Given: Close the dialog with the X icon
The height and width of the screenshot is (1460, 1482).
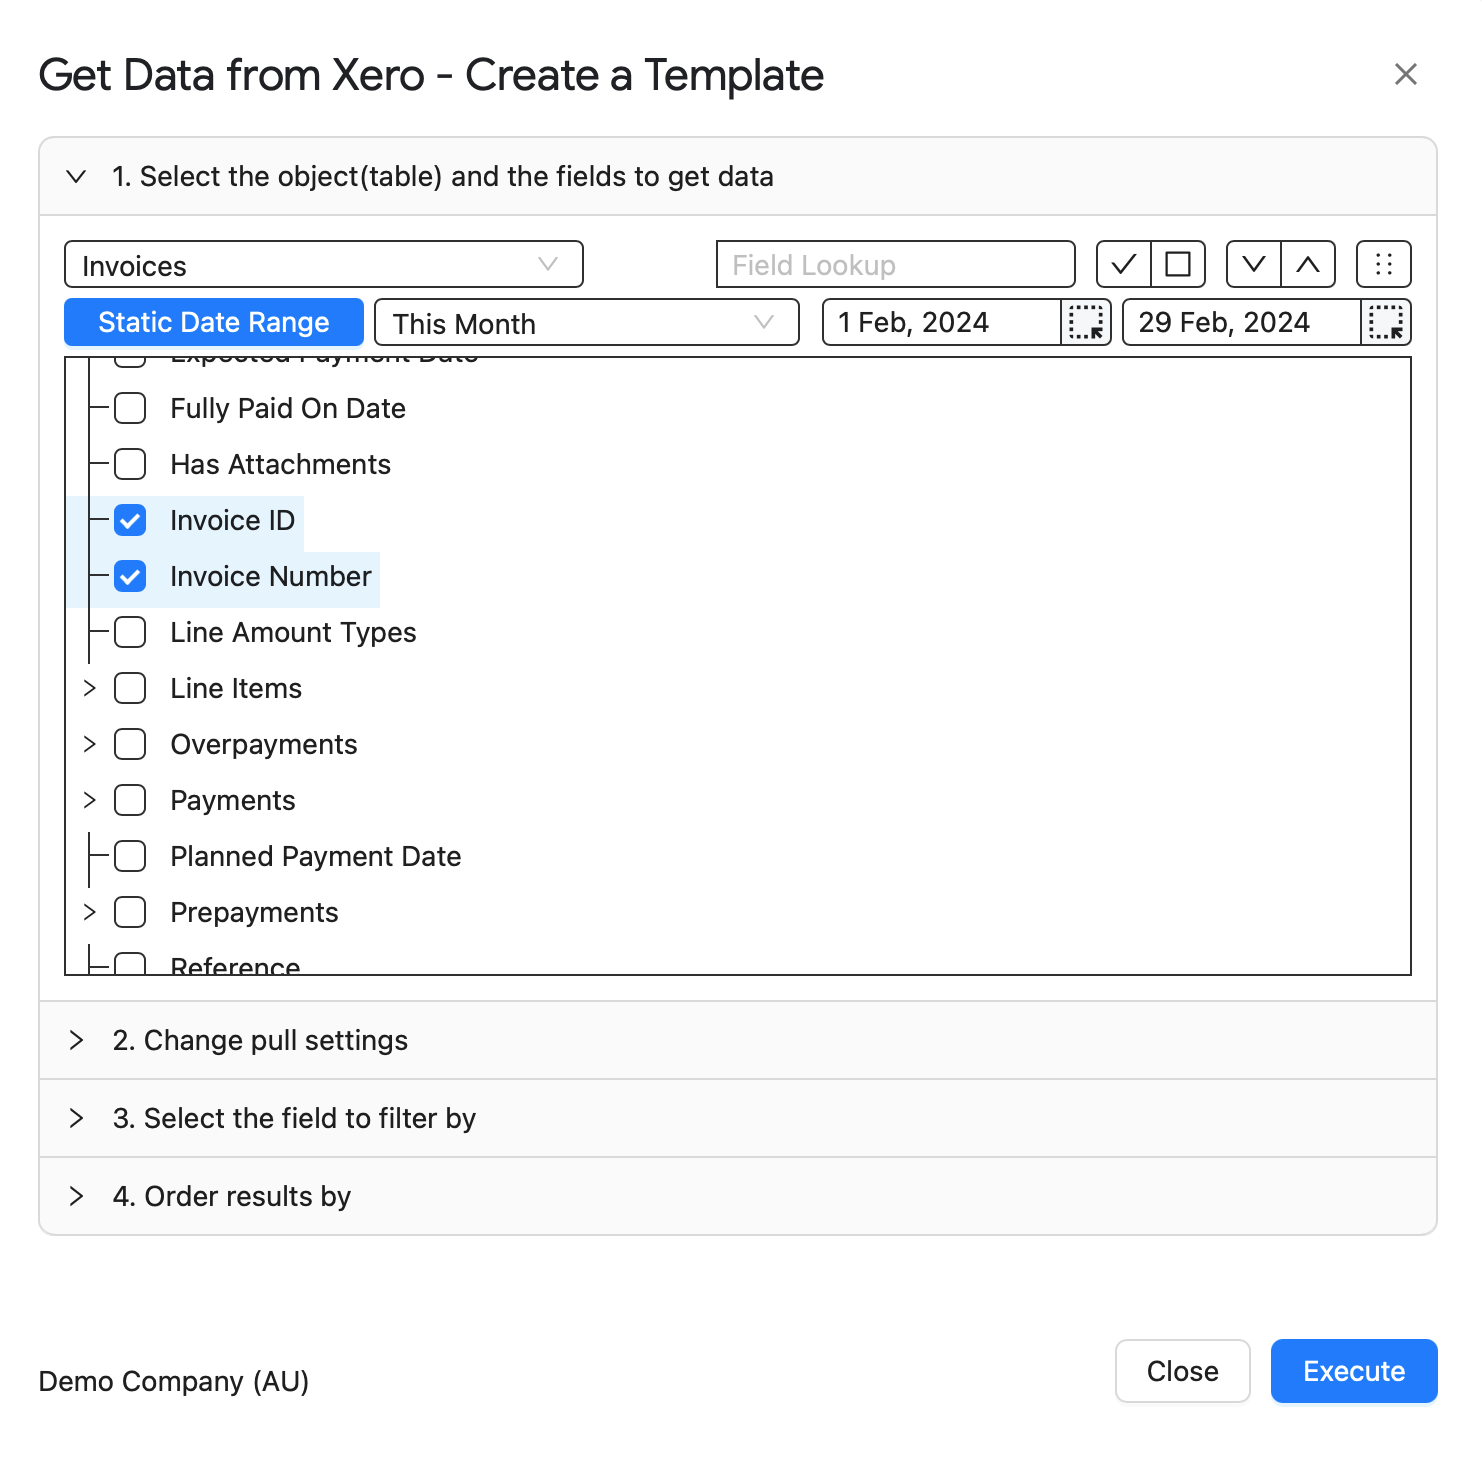Looking at the screenshot, I should [1406, 74].
